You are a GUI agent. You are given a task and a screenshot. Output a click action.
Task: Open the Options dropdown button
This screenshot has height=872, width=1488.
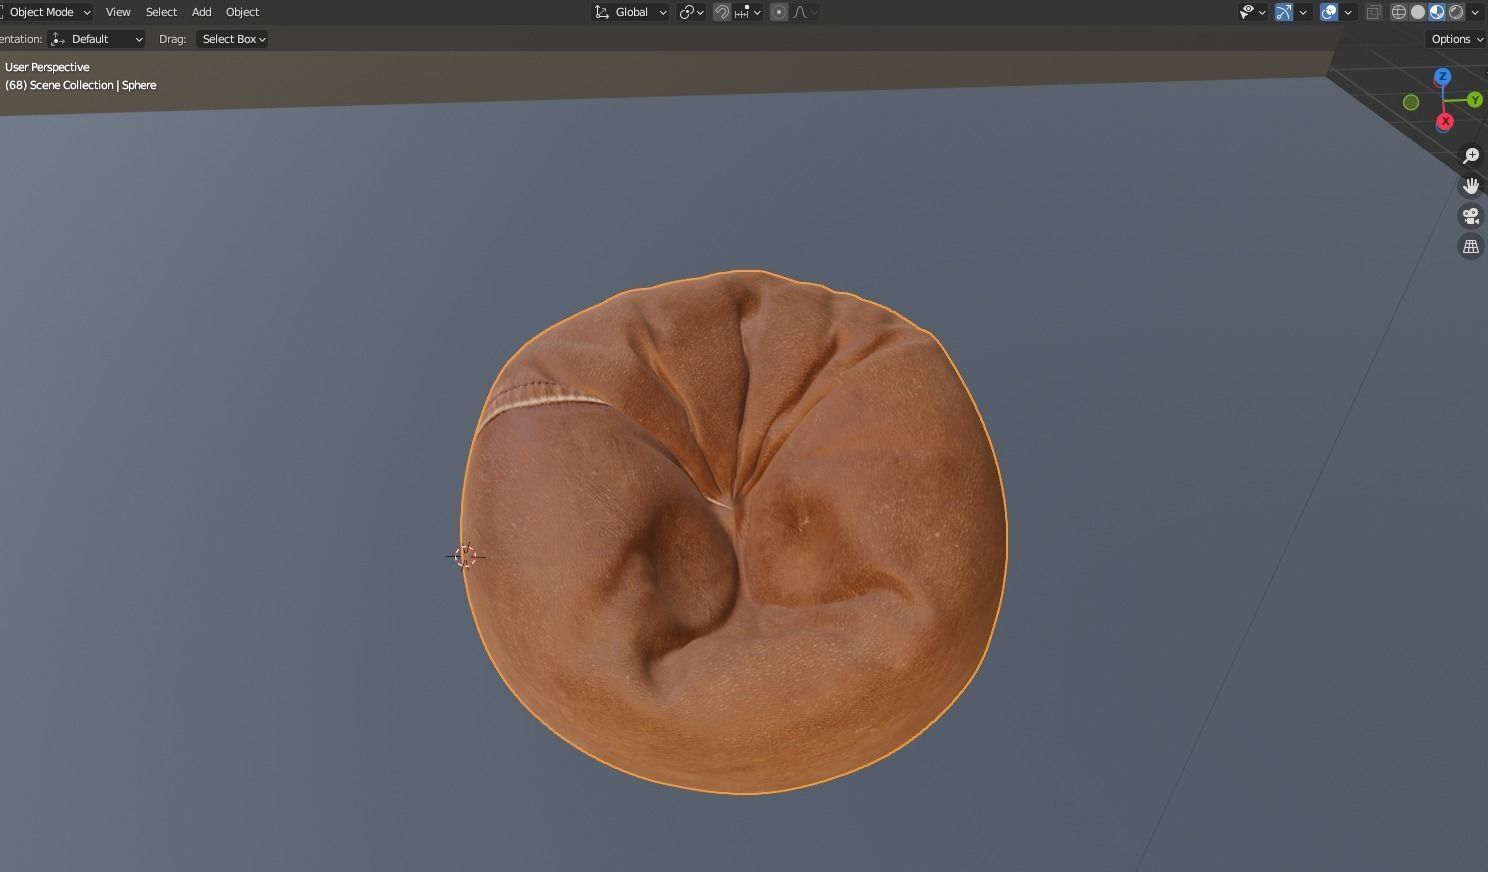click(x=1456, y=39)
